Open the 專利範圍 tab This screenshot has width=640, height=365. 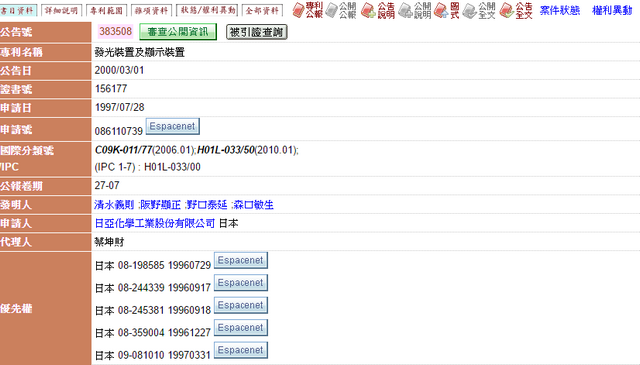(x=107, y=11)
